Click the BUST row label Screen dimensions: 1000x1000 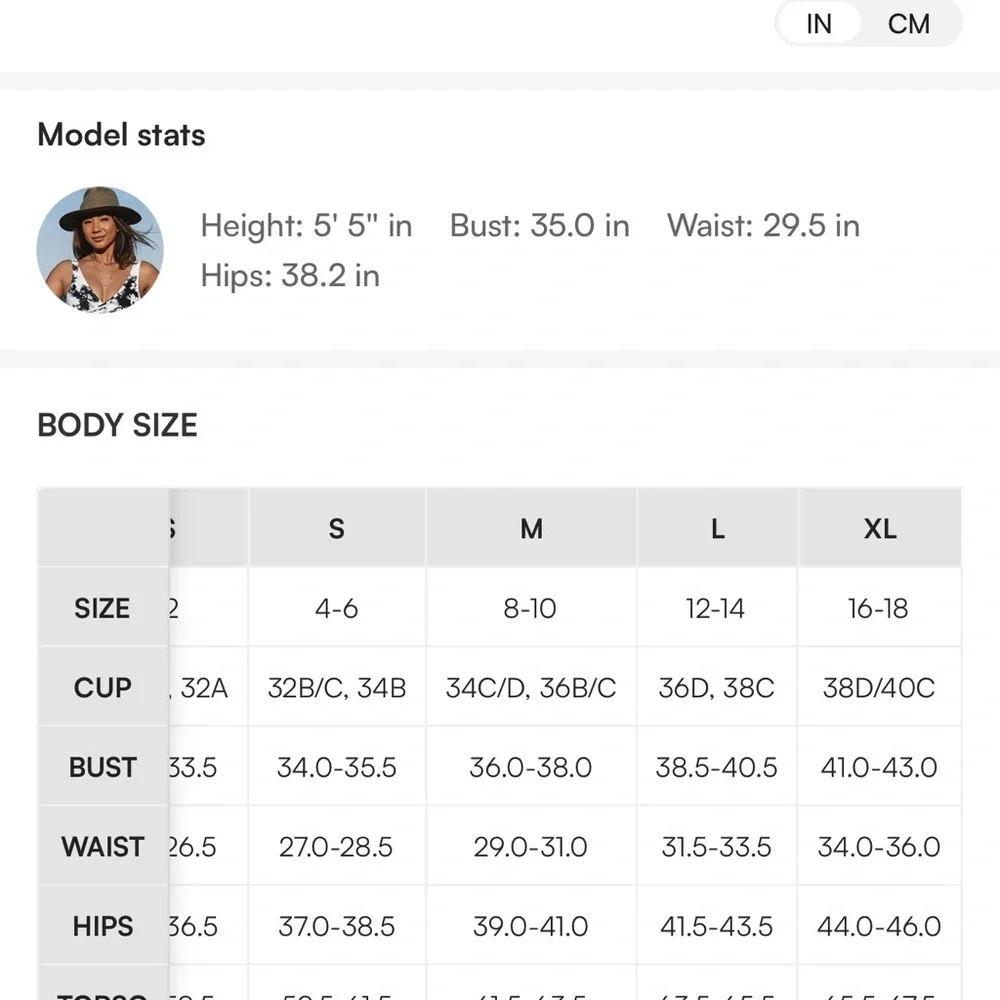102,767
